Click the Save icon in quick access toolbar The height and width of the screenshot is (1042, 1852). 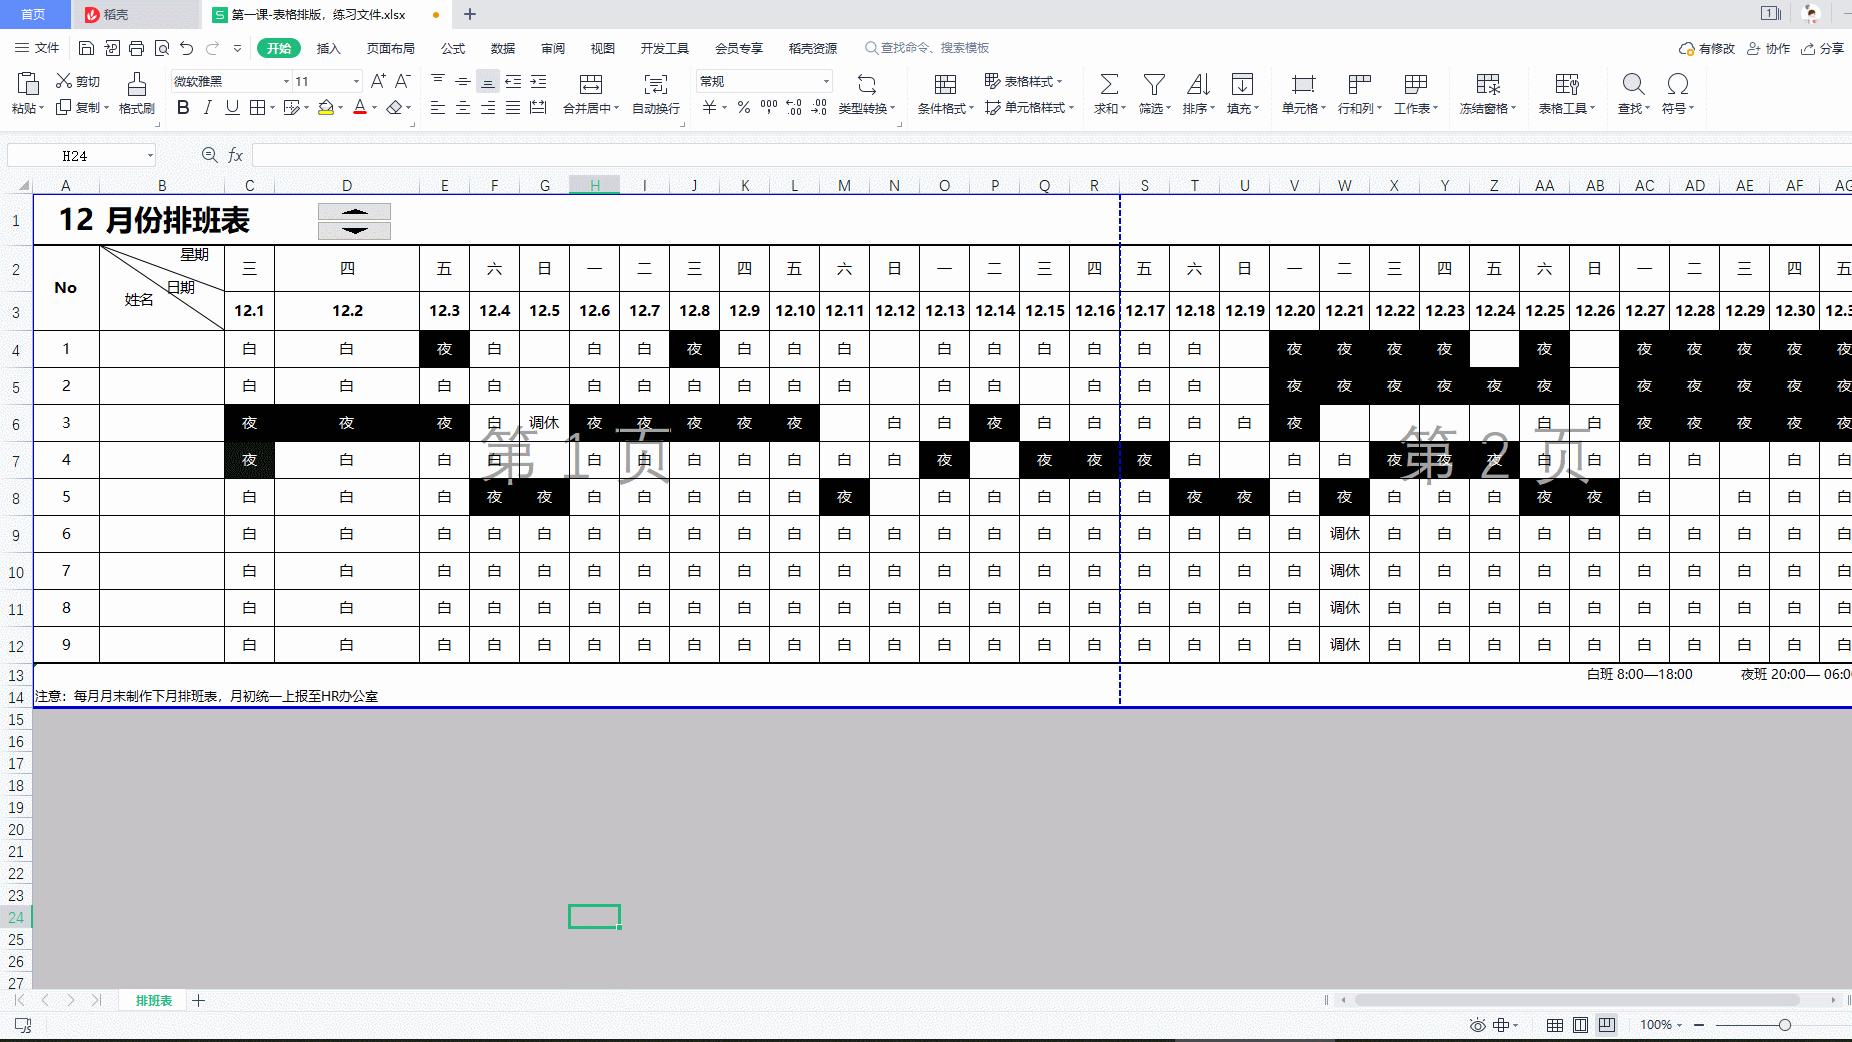pos(86,48)
